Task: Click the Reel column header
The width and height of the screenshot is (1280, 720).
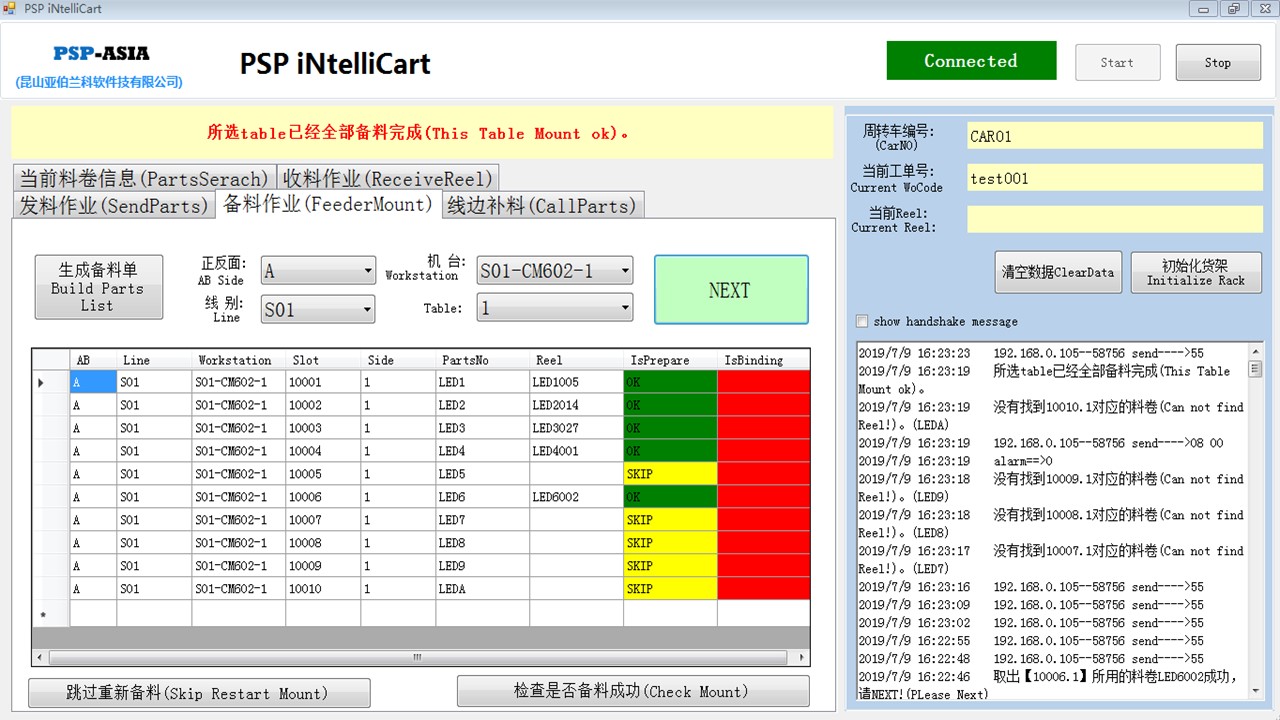Action: pos(576,360)
